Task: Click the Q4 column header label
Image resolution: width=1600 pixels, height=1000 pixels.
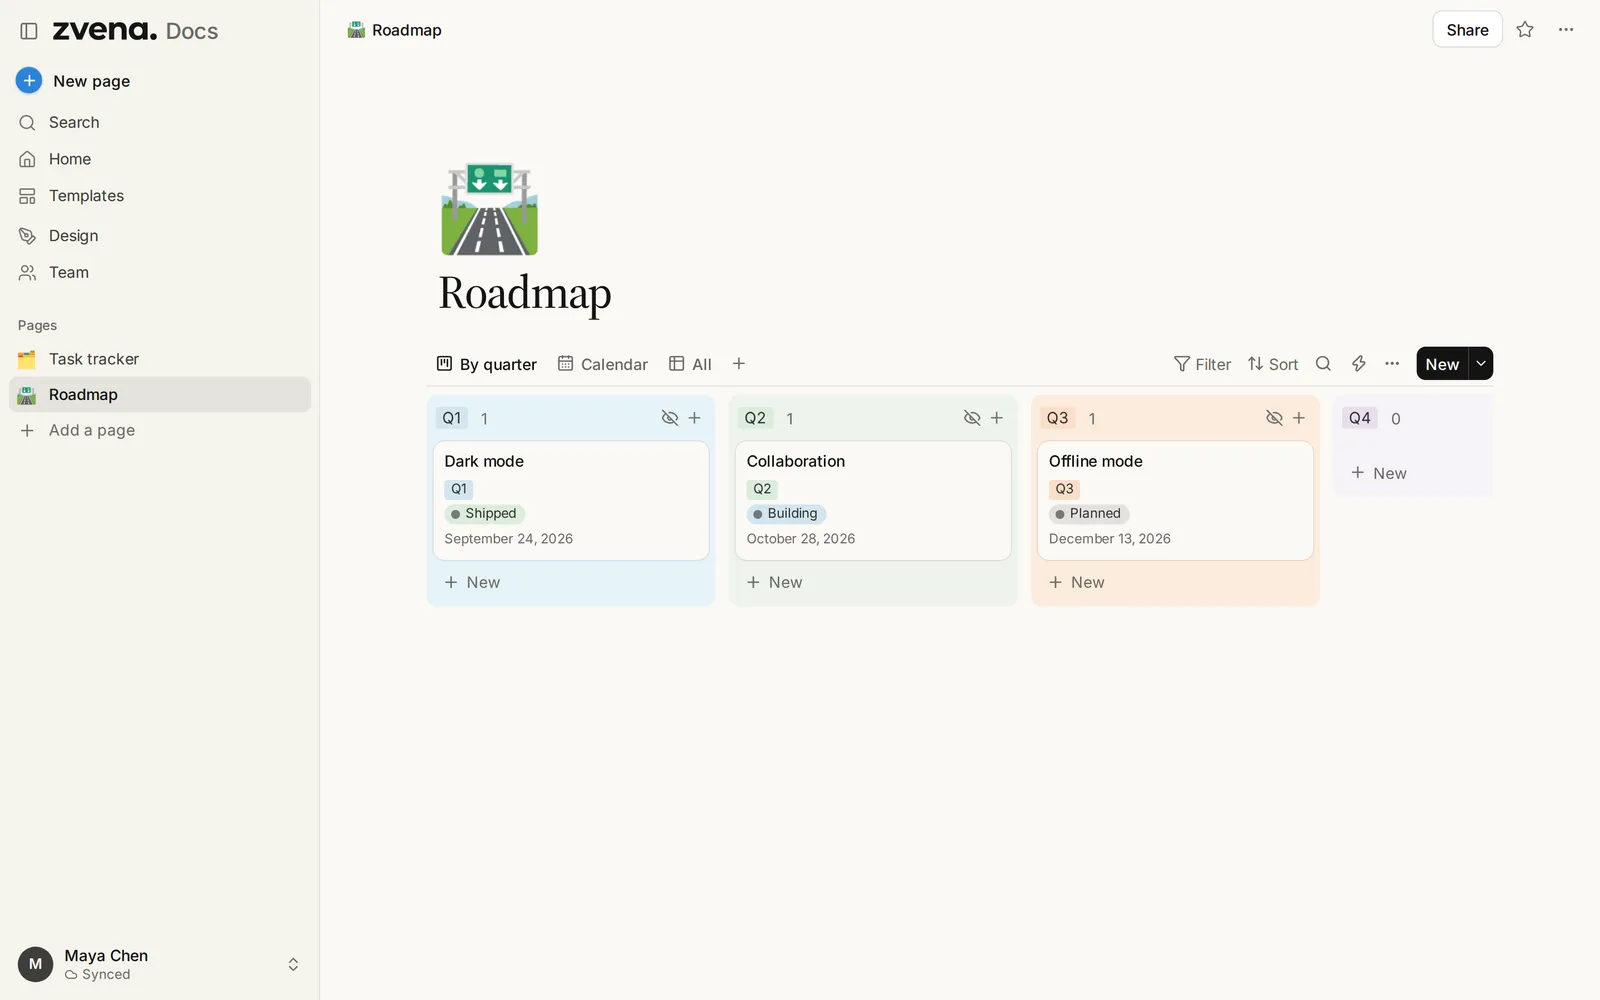Action: coord(1360,418)
